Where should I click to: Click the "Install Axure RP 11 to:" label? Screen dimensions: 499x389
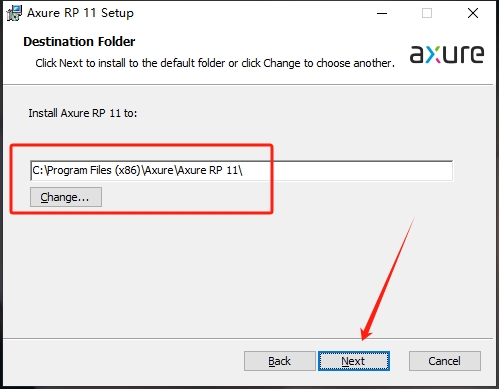(83, 113)
